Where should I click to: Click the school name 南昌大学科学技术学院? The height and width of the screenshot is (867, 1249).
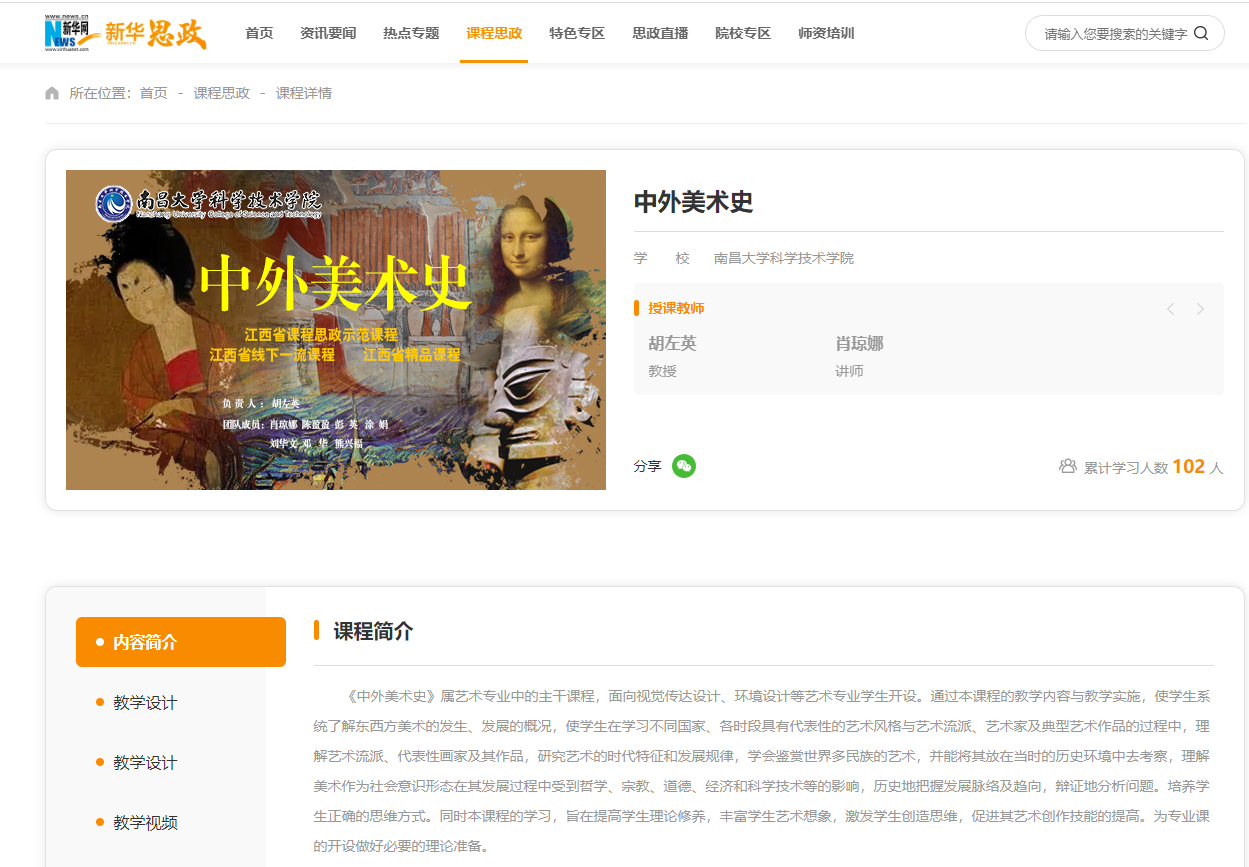pyautogui.click(x=784, y=258)
